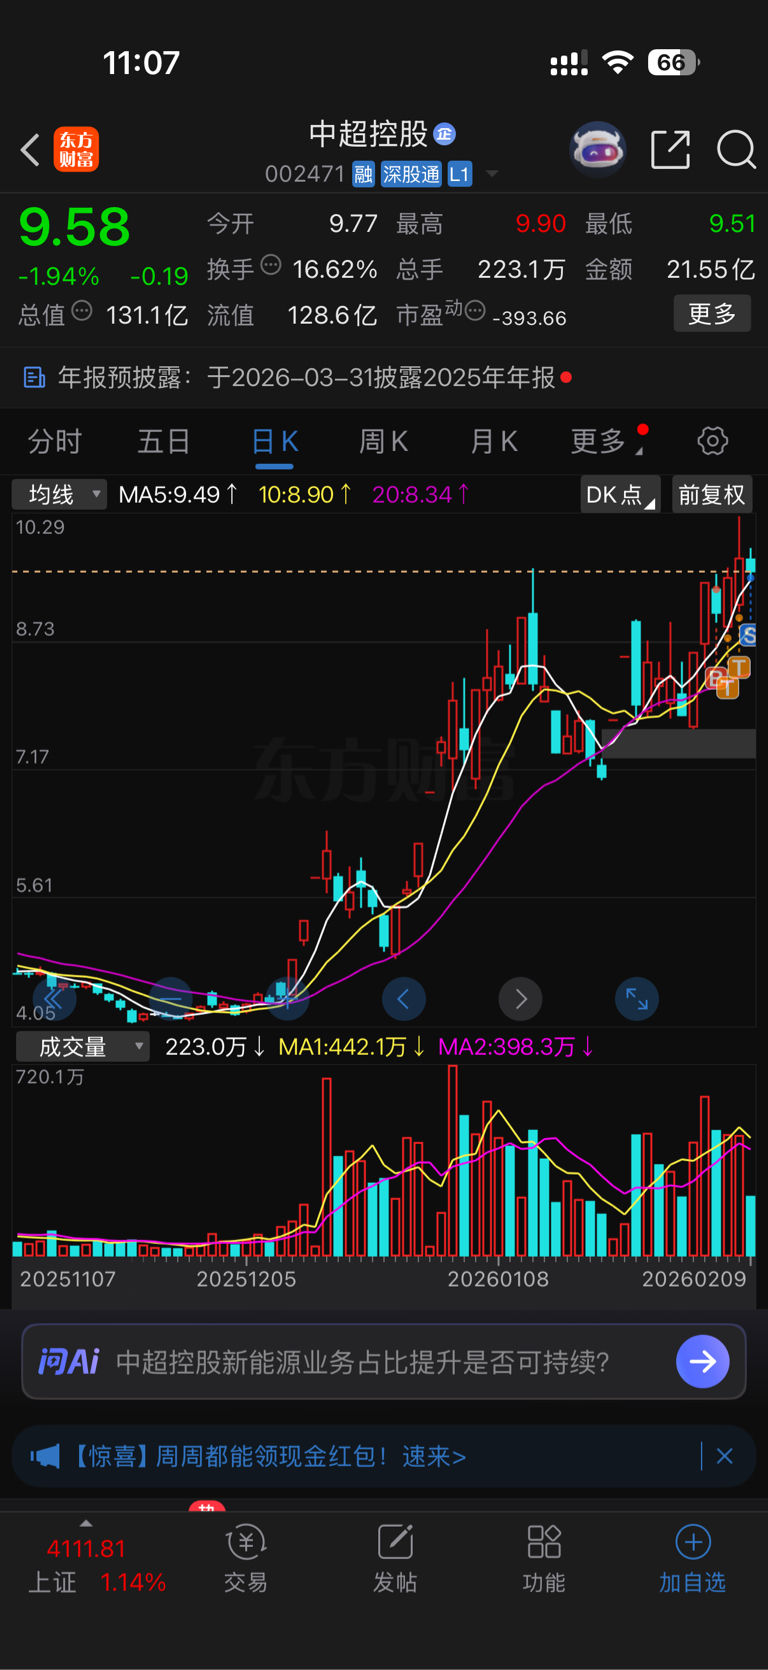The image size is (768, 1670).
Task: Tap the 最低 9.51 value
Action: coord(732,223)
